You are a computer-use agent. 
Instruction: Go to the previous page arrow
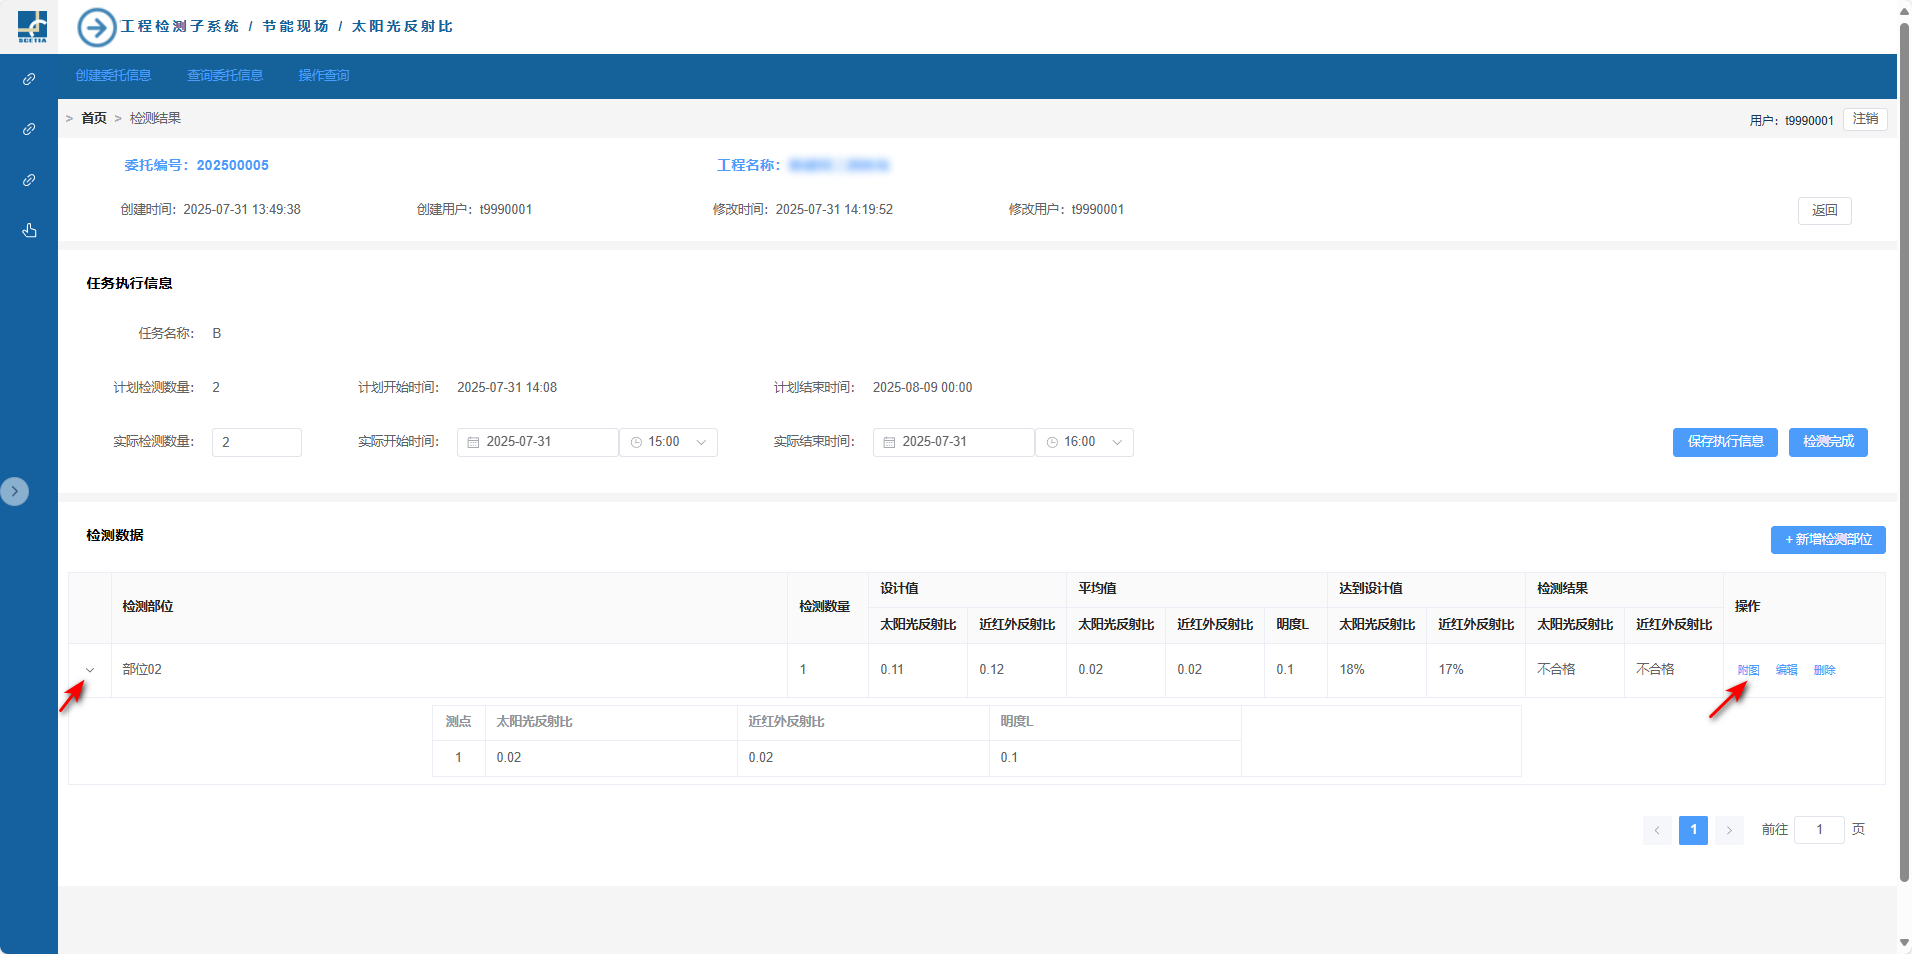(x=1657, y=830)
